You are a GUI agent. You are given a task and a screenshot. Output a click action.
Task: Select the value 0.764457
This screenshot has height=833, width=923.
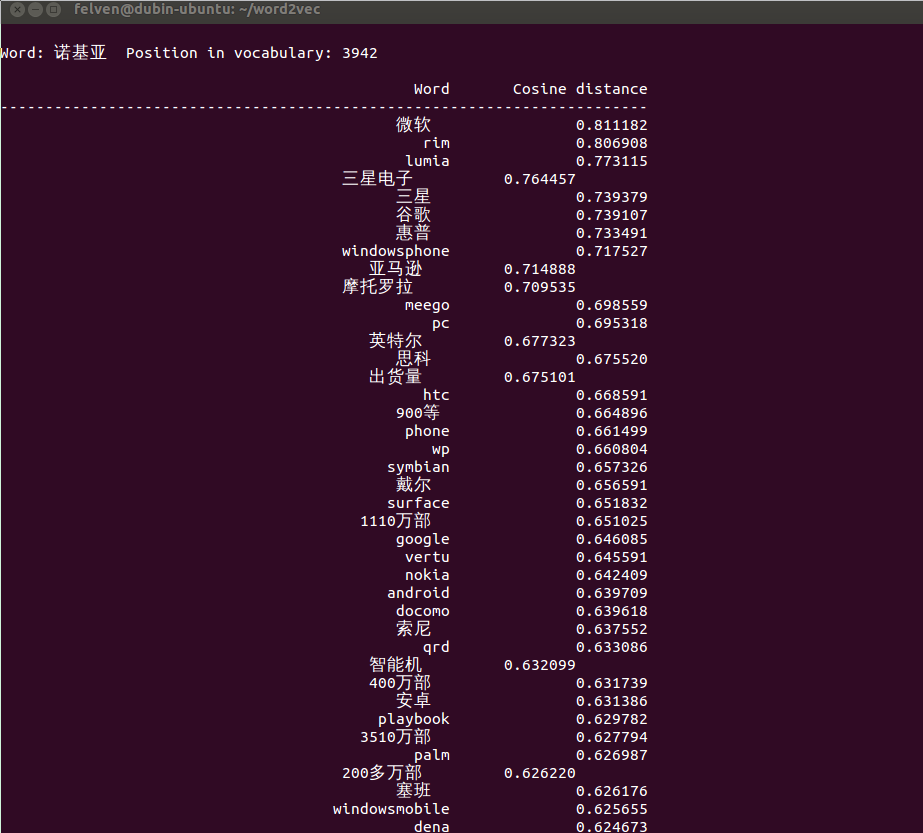(540, 179)
